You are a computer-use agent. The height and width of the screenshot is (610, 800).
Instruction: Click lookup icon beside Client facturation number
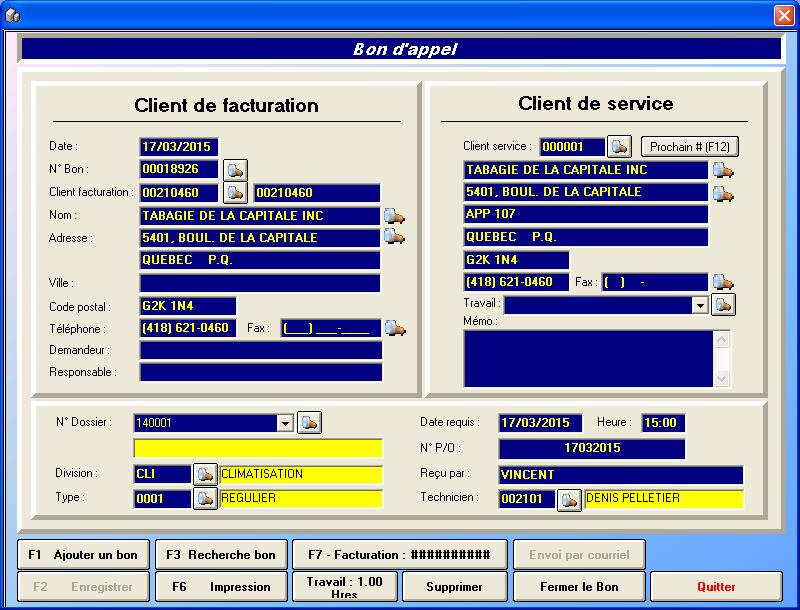[235, 192]
